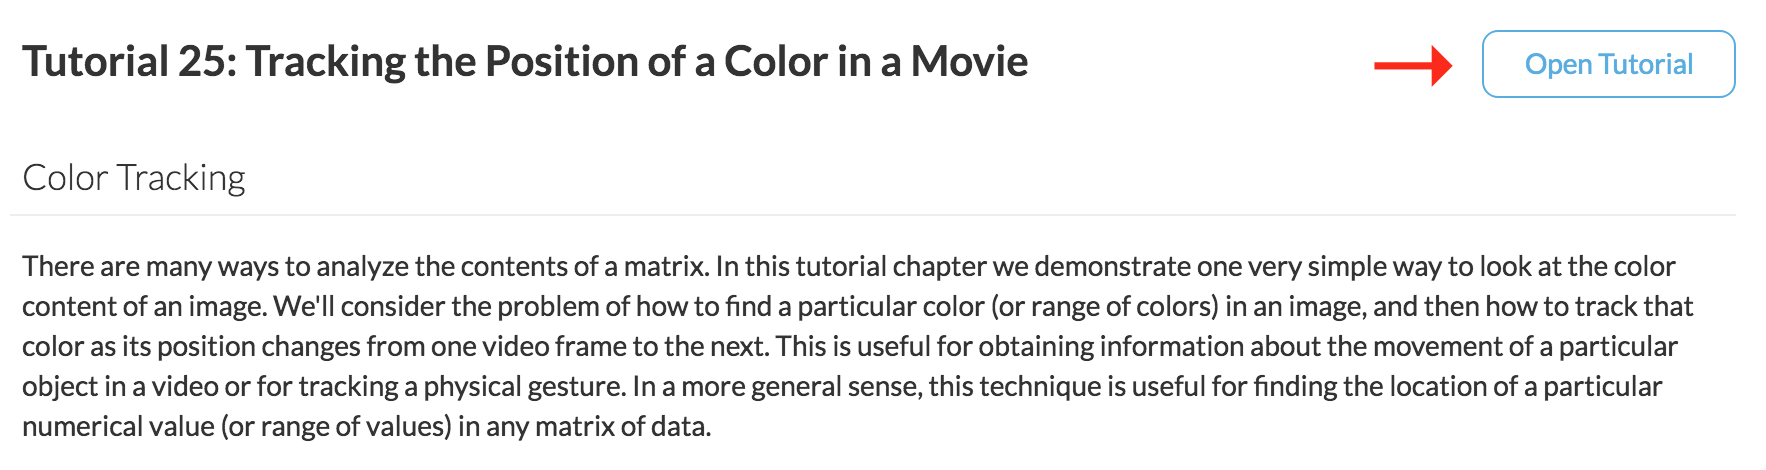Click the word "Position" in the title
This screenshot has width=1766, height=470.
tap(562, 61)
